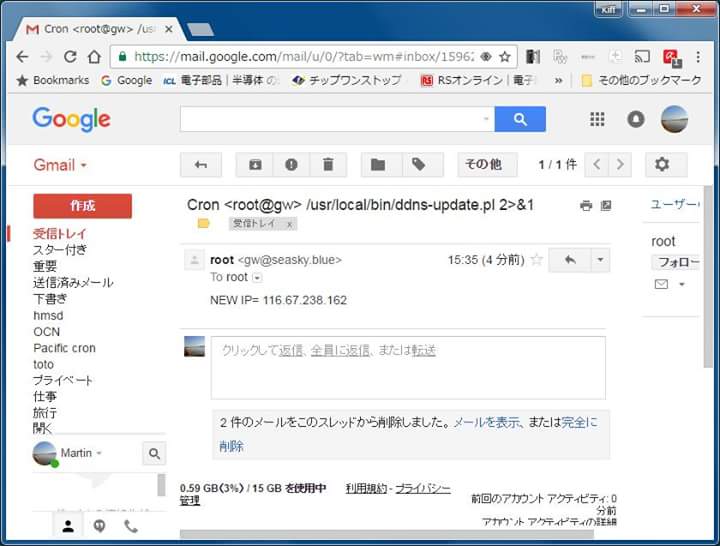Screen dimensions: 720x546
Task: Open the Google bookmark in bookmarks bar
Action: pos(126,81)
